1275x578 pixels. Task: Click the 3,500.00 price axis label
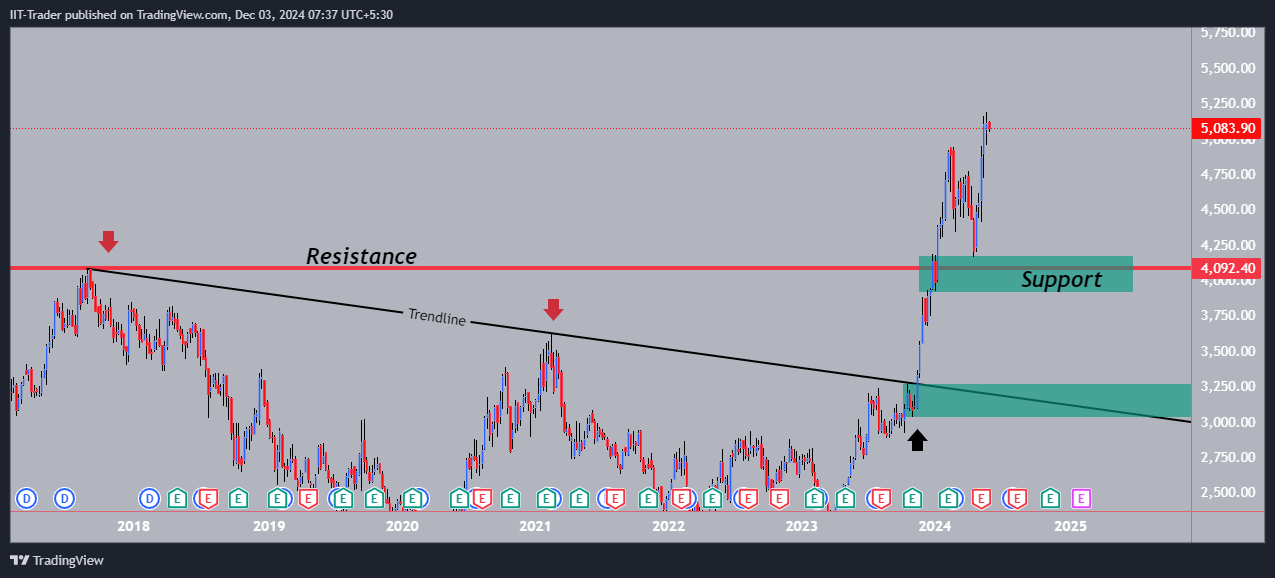[1229, 351]
